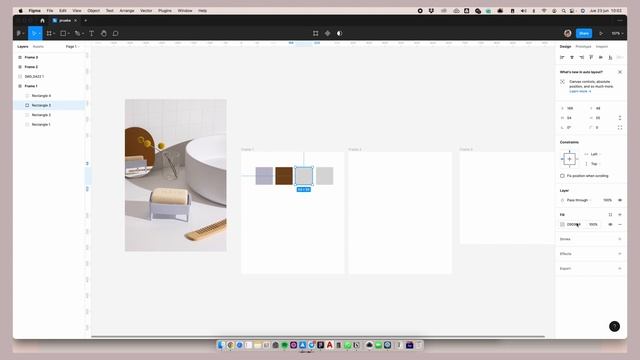
Task: Select the lavender rectangle on canvas
Action: (x=264, y=176)
